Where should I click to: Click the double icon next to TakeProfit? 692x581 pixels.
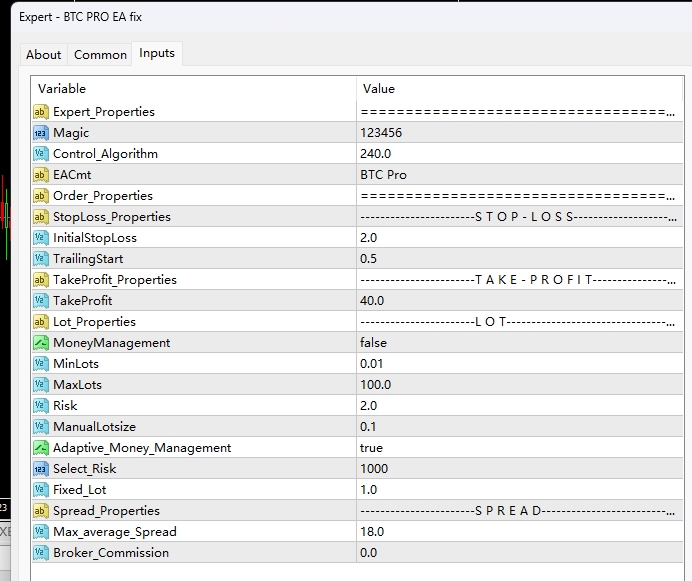tap(41, 301)
